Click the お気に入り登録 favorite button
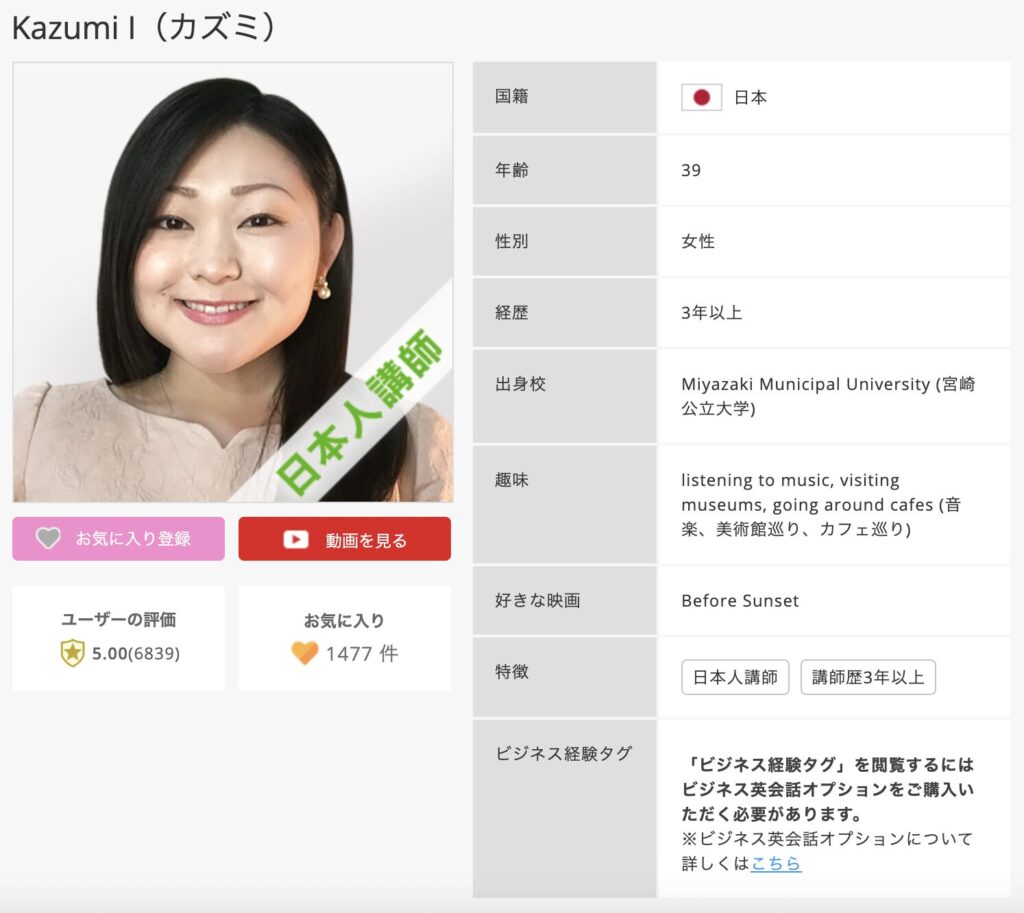1024x913 pixels. tap(118, 539)
